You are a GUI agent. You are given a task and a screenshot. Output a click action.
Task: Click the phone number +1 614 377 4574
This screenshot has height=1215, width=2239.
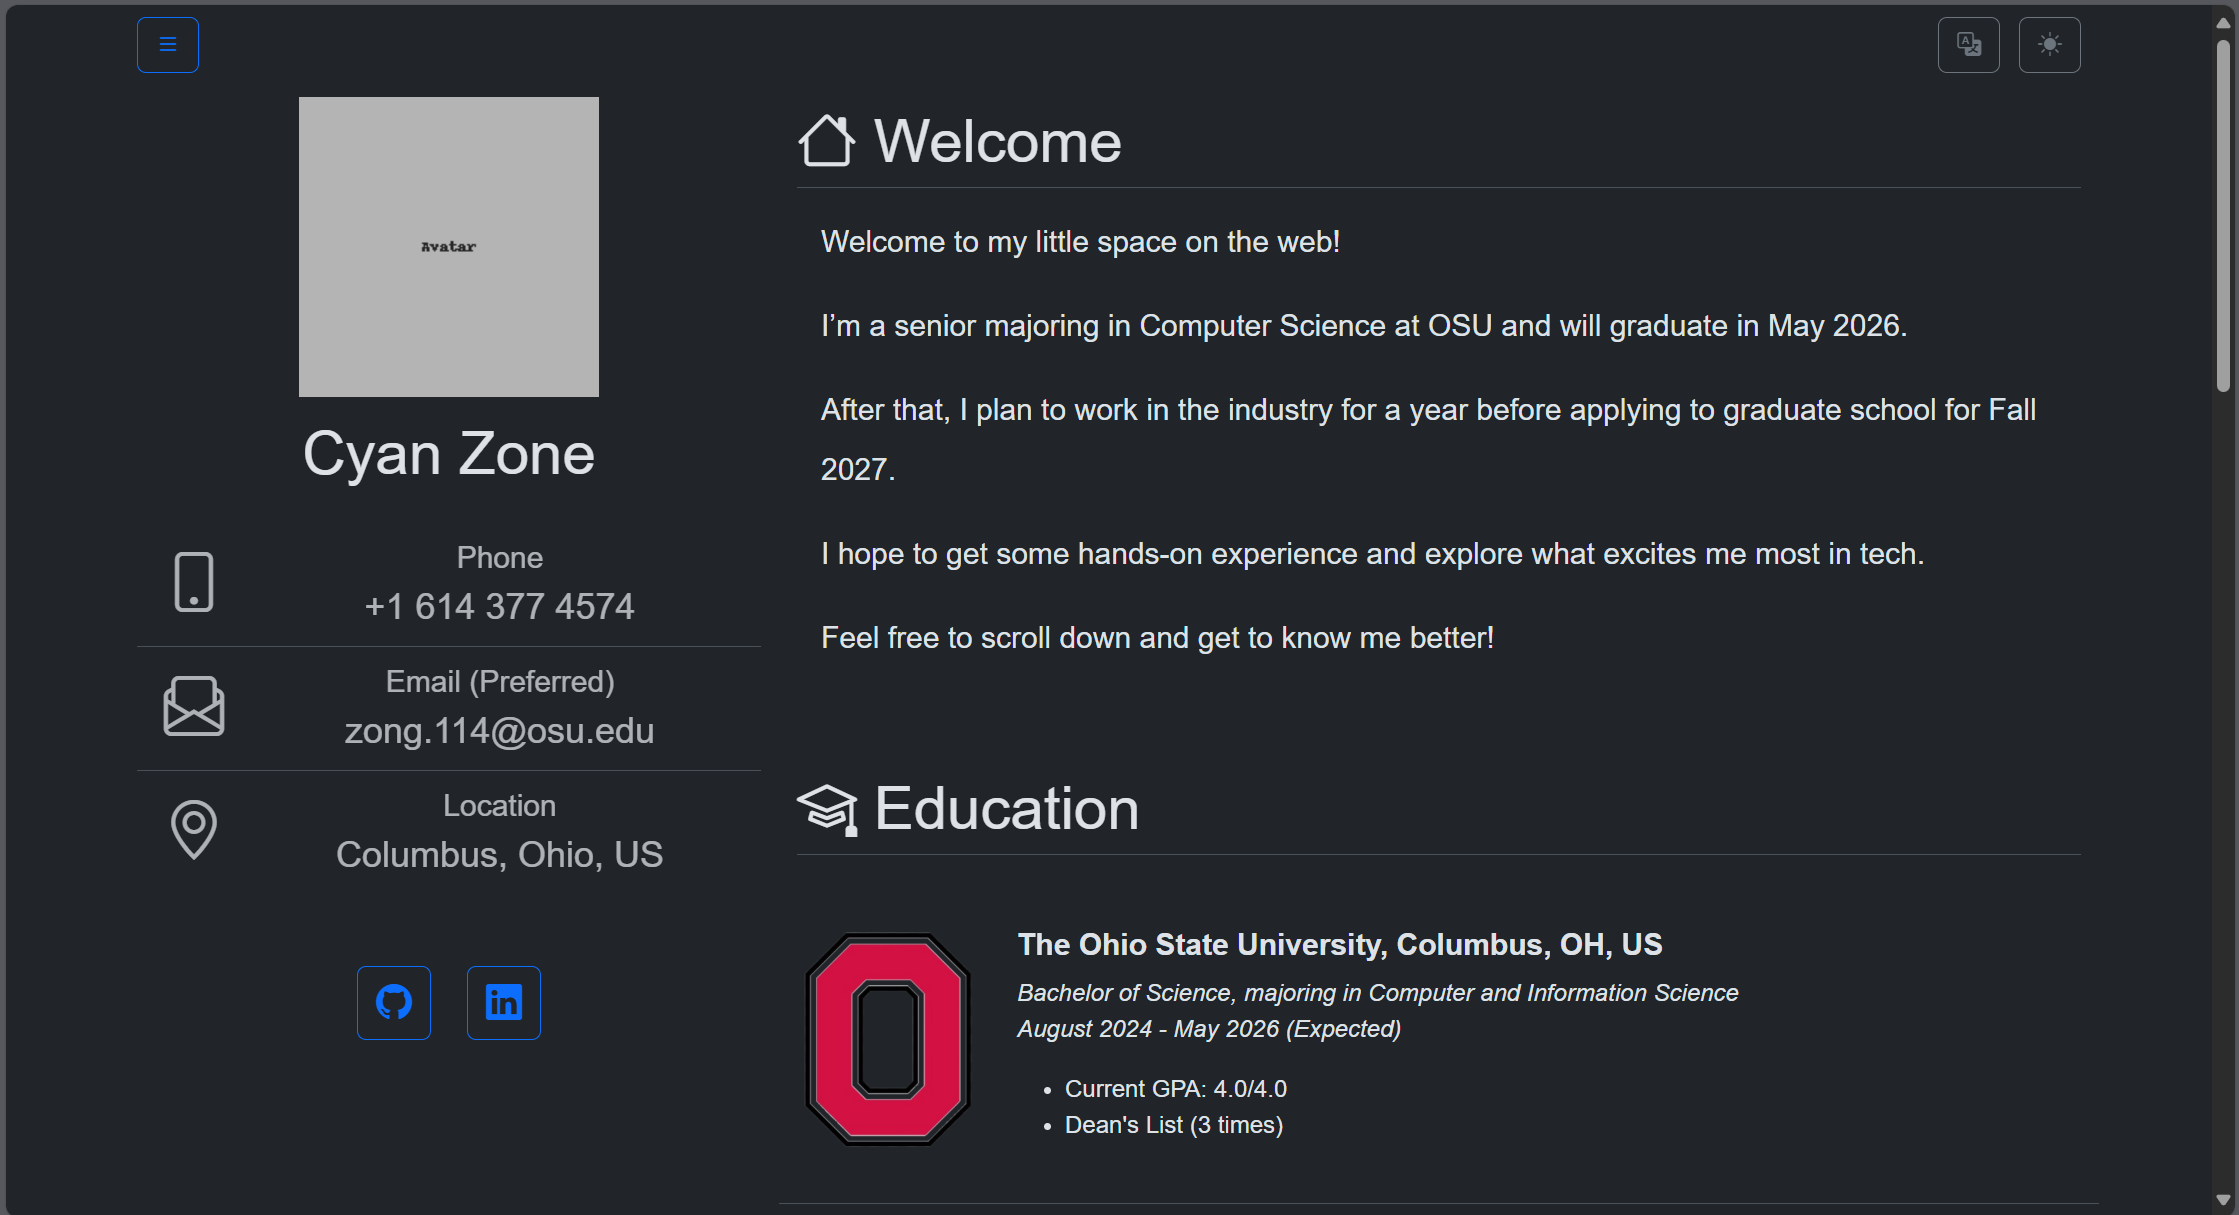point(499,607)
